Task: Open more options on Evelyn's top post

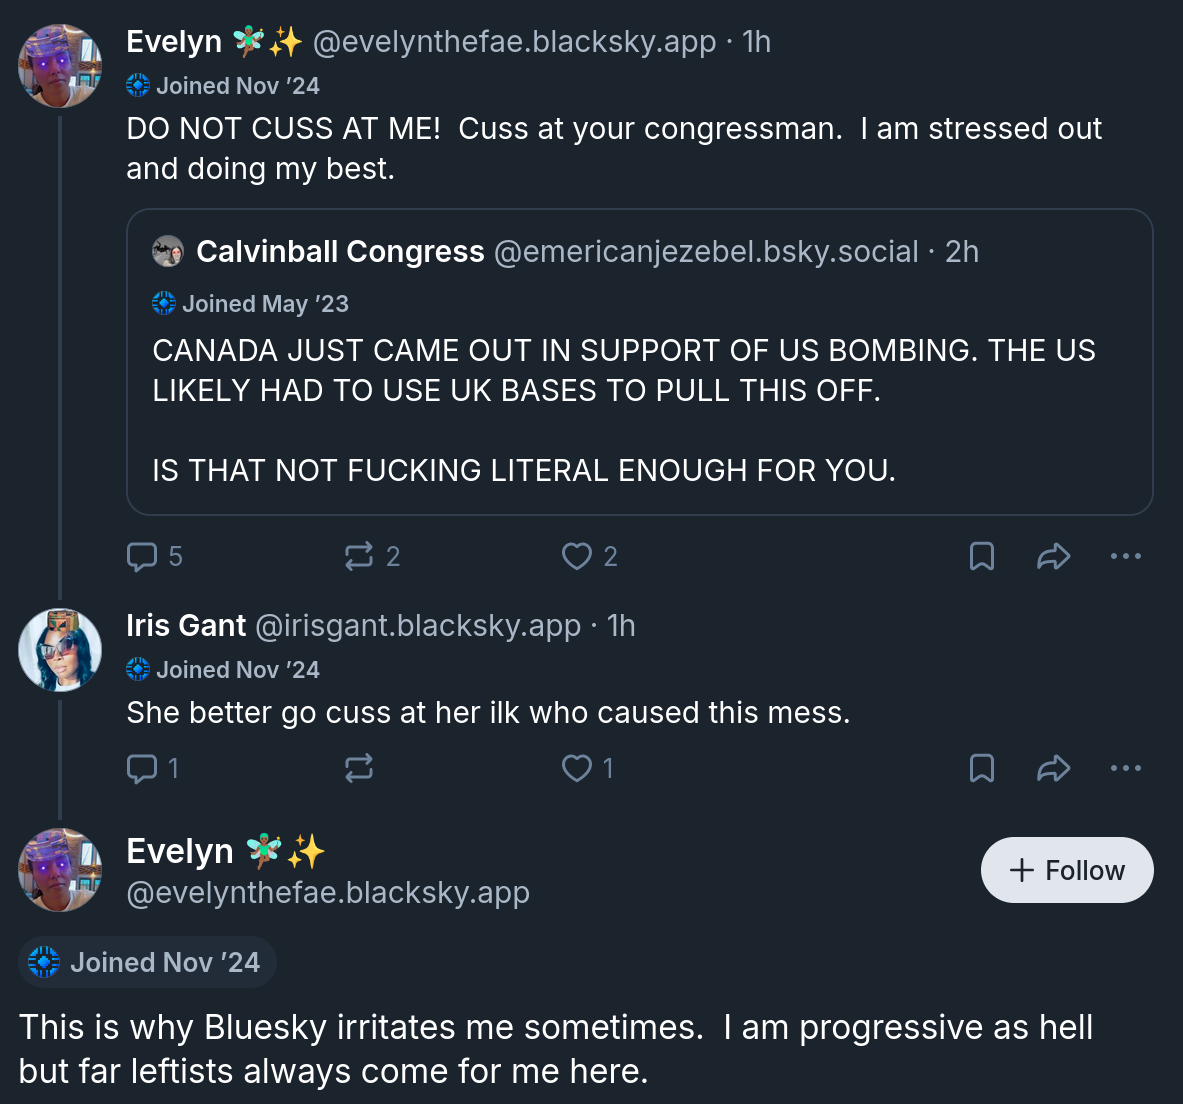Action: pos(1126,556)
